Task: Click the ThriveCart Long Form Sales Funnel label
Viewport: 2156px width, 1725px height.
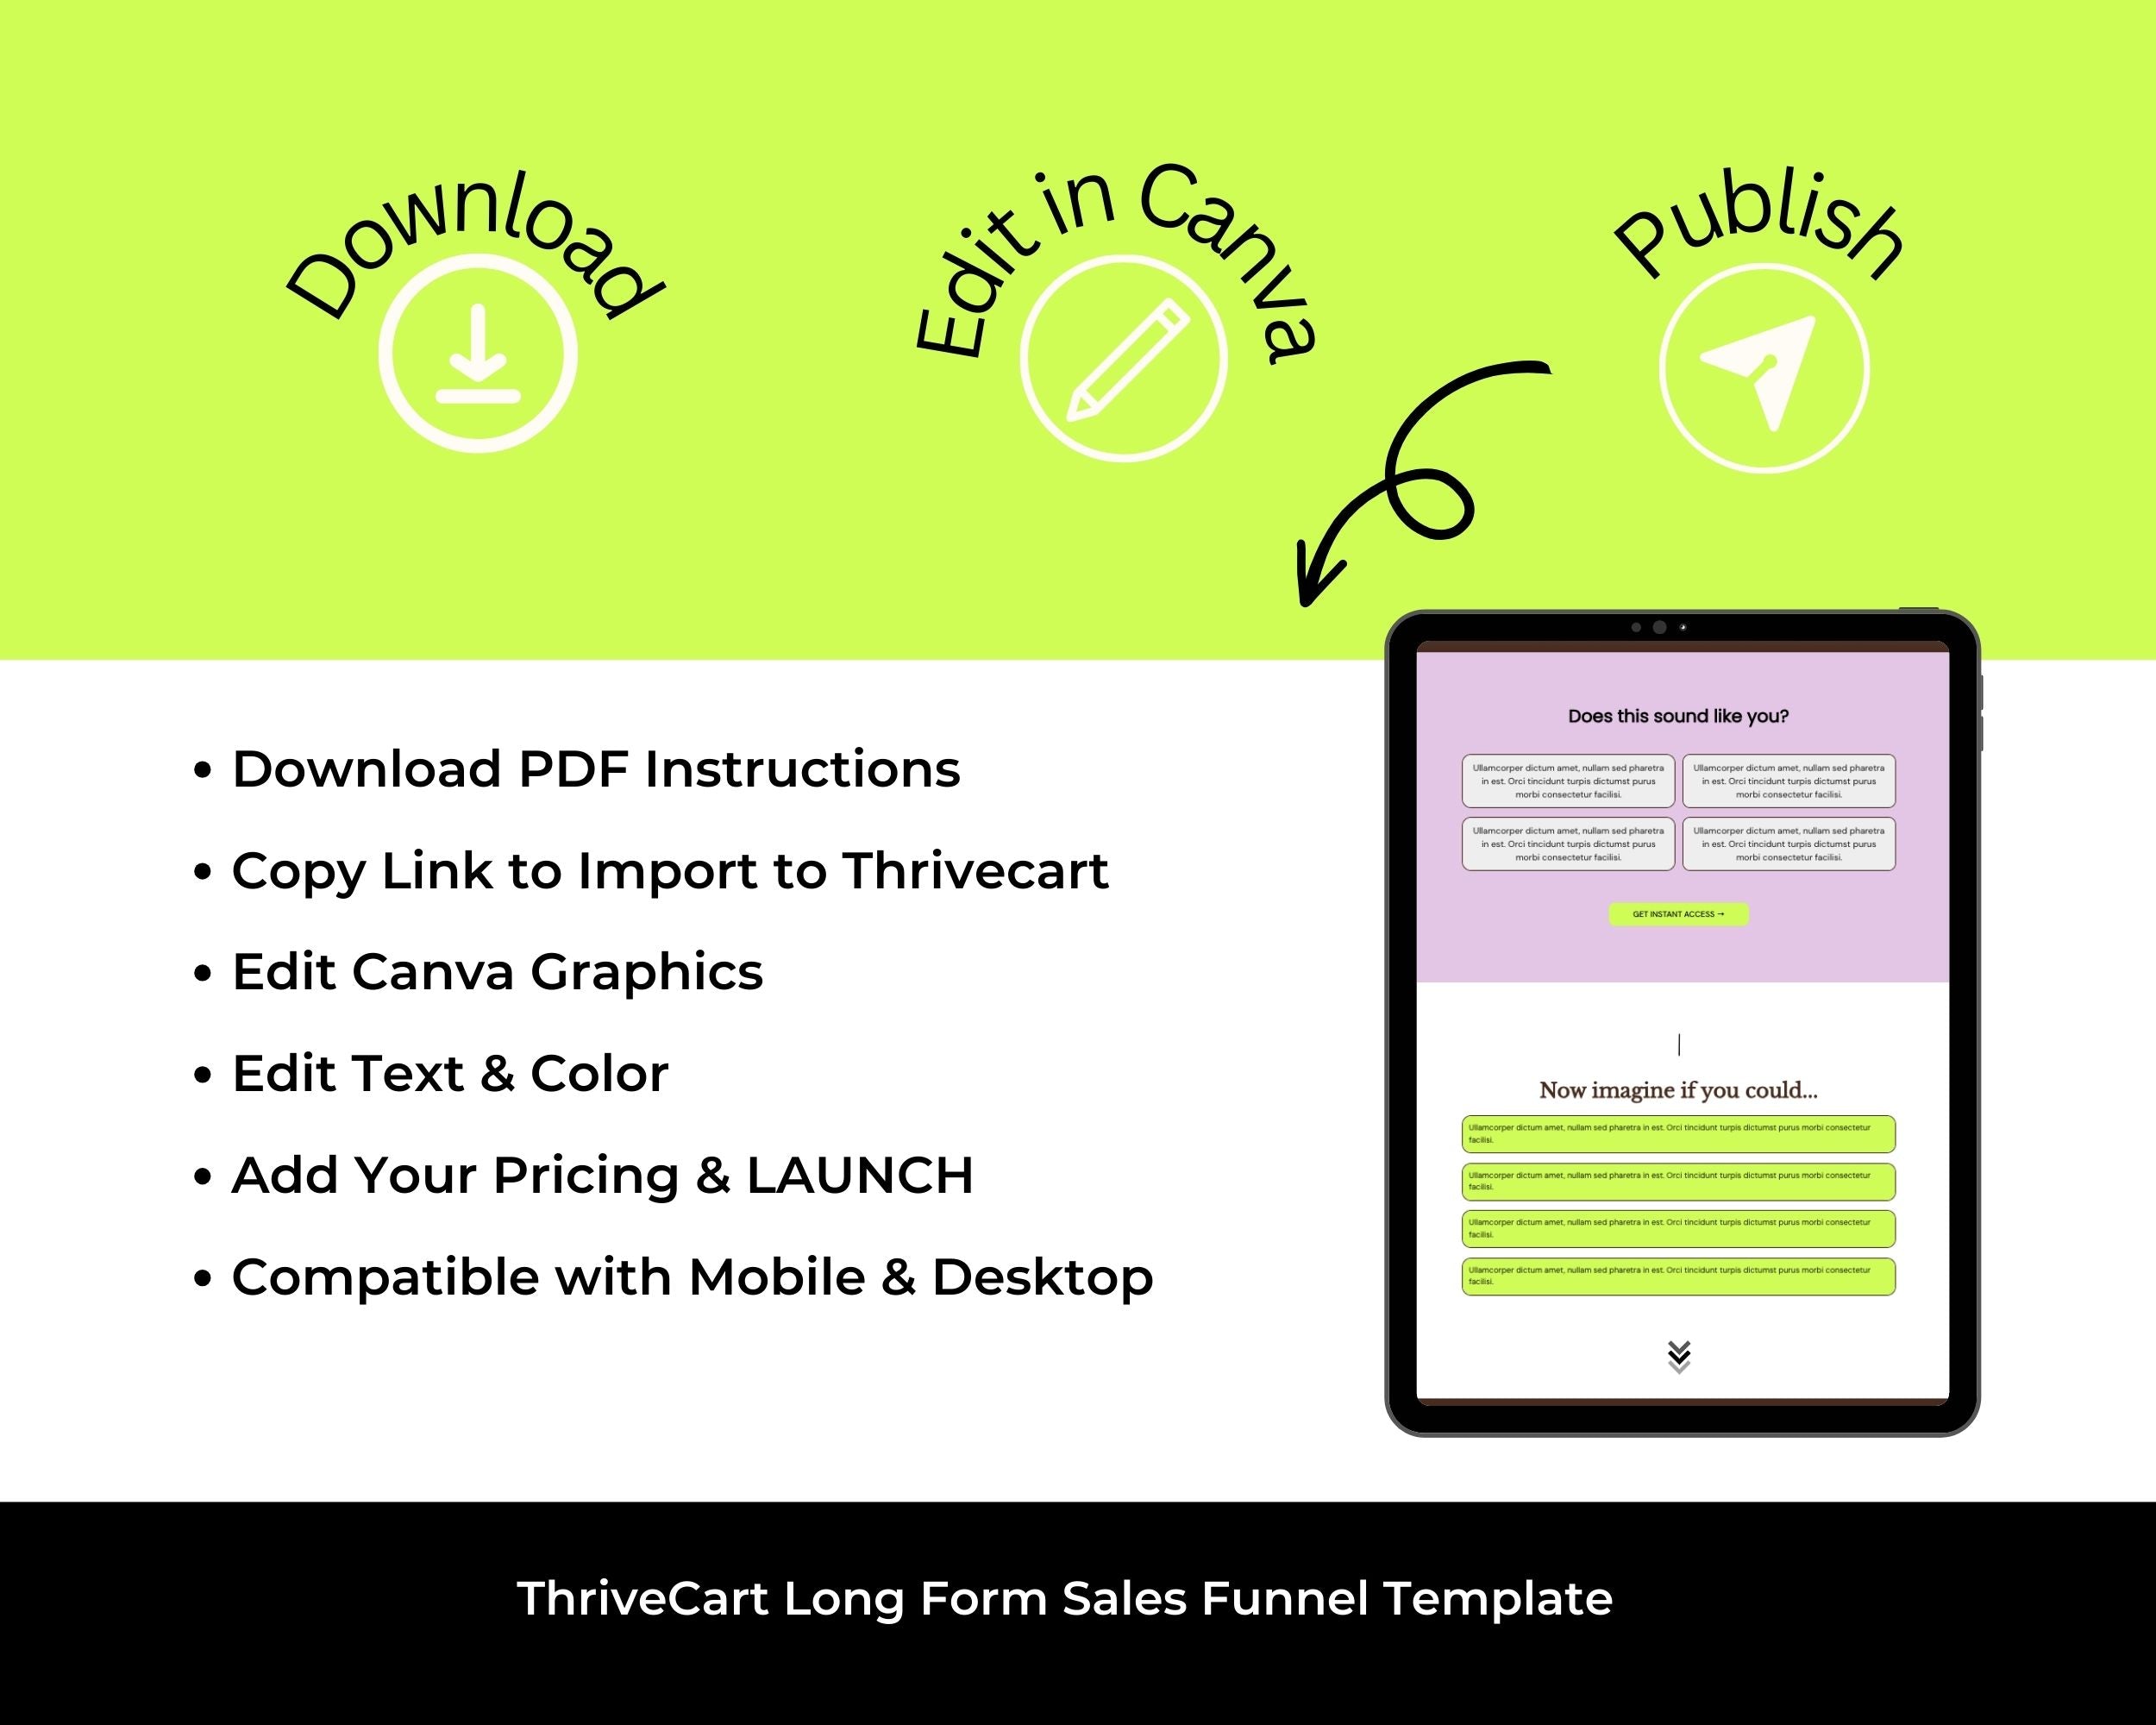Action: pyautogui.click(x=1077, y=1621)
